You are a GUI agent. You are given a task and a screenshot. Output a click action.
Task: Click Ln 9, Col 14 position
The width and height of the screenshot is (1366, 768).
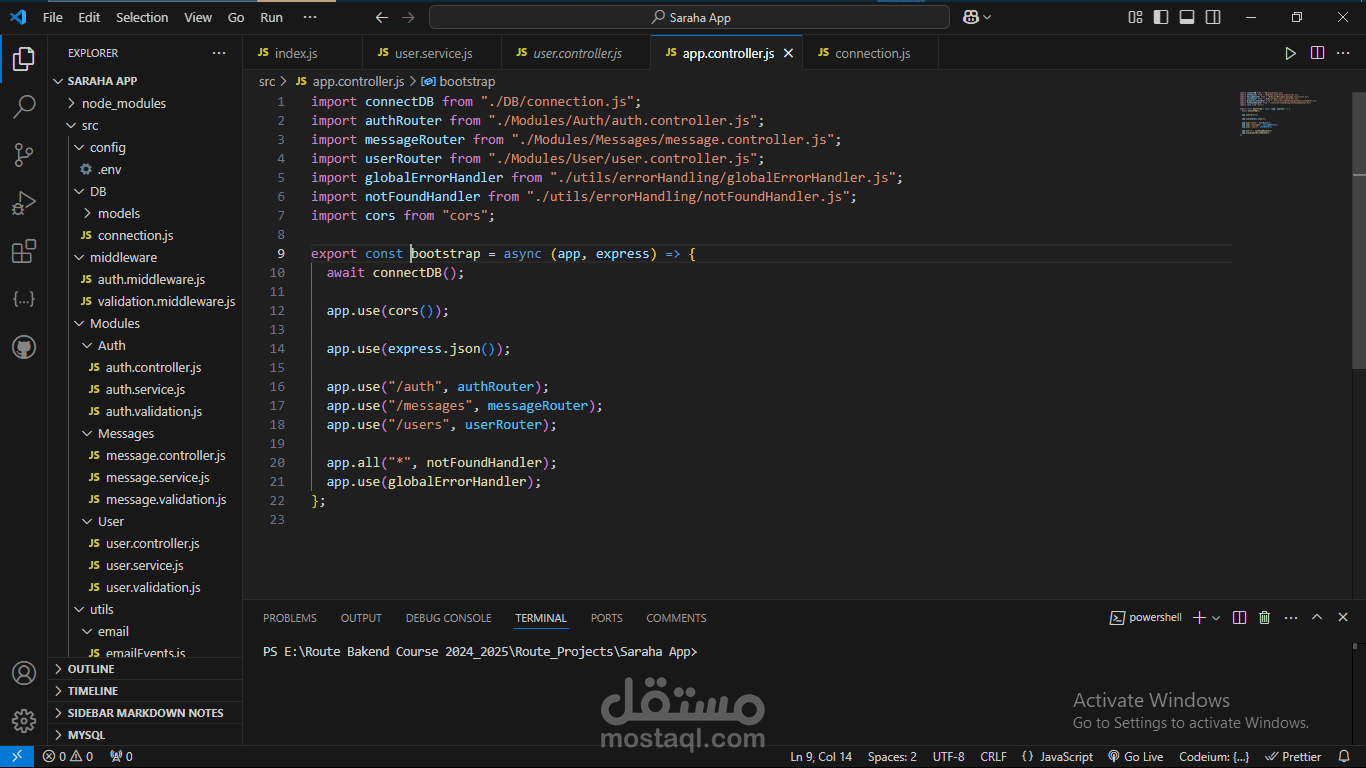click(821, 757)
